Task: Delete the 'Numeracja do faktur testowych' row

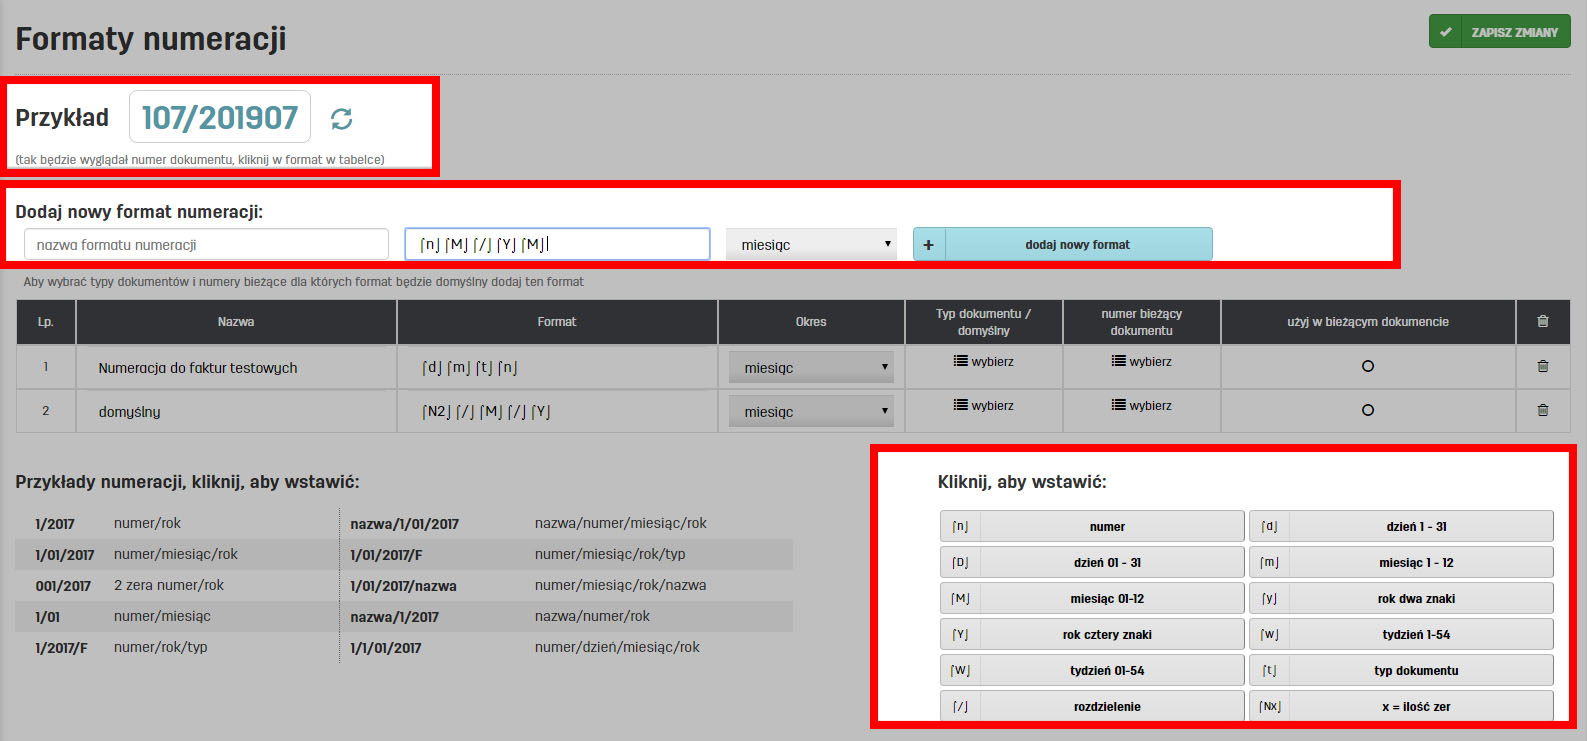Action: pos(1542,367)
